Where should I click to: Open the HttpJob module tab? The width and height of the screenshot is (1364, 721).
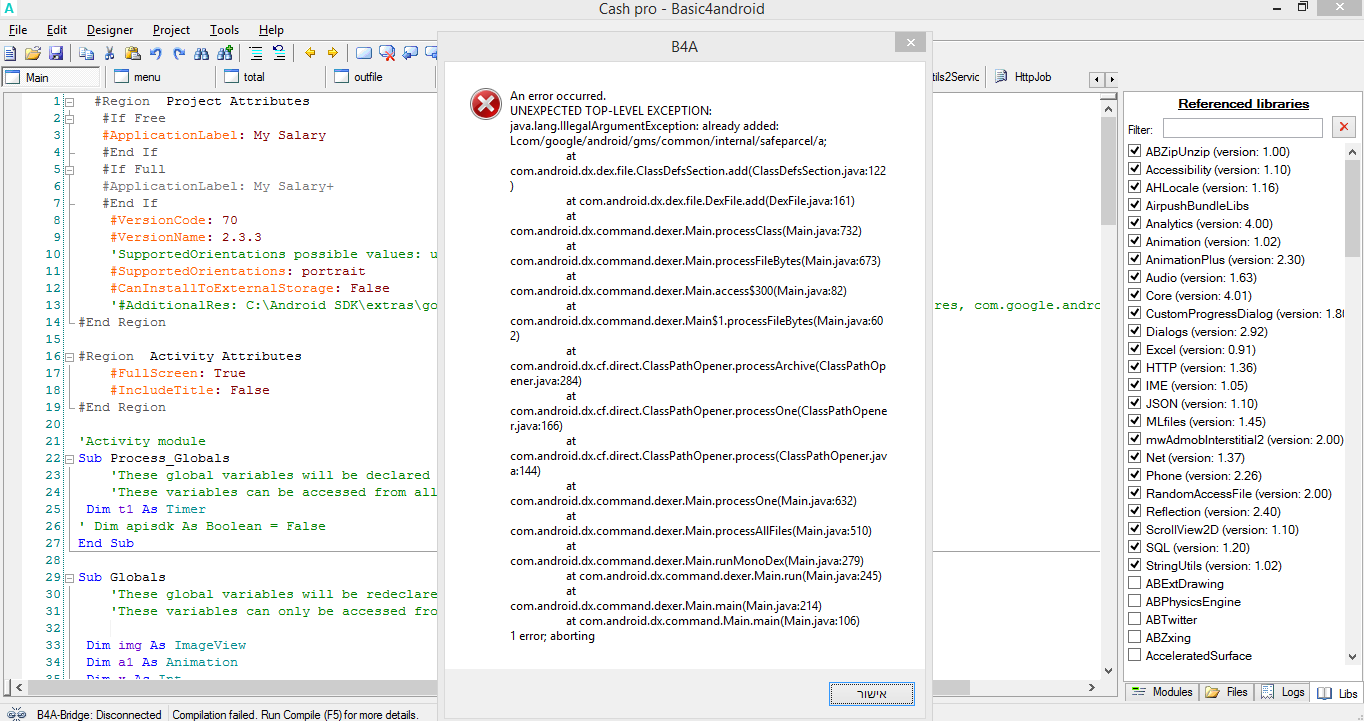pyautogui.click(x=1024, y=77)
